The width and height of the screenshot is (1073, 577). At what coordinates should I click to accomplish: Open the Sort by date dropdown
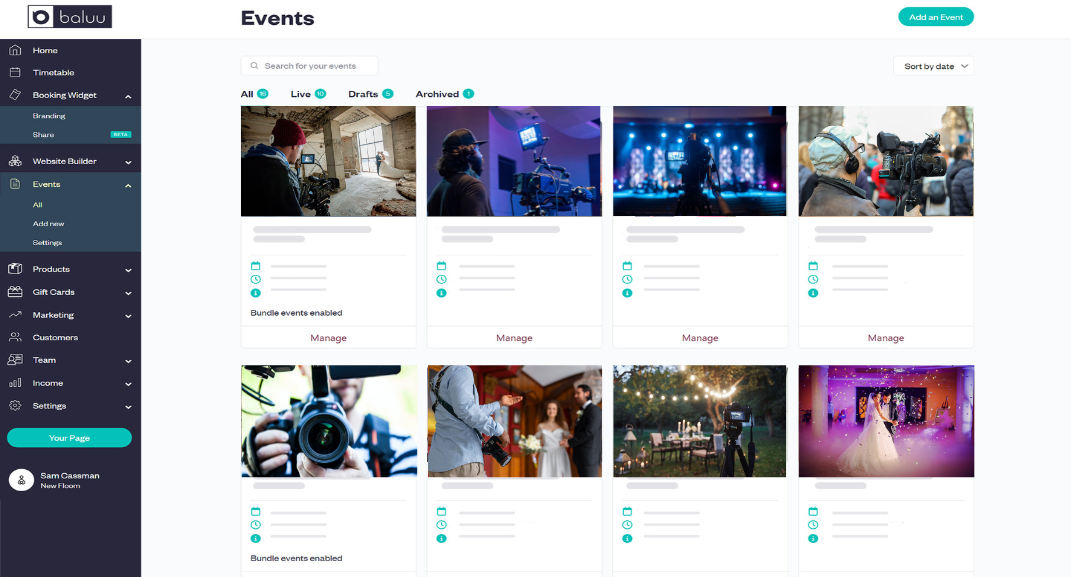pos(933,66)
